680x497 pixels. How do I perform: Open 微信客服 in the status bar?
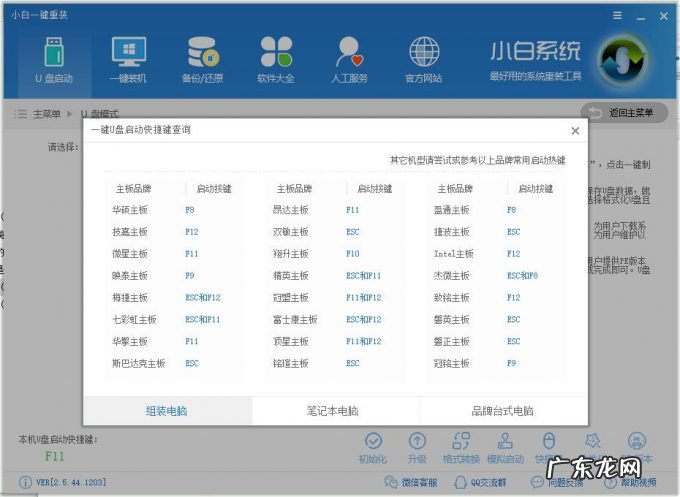[x=411, y=482]
